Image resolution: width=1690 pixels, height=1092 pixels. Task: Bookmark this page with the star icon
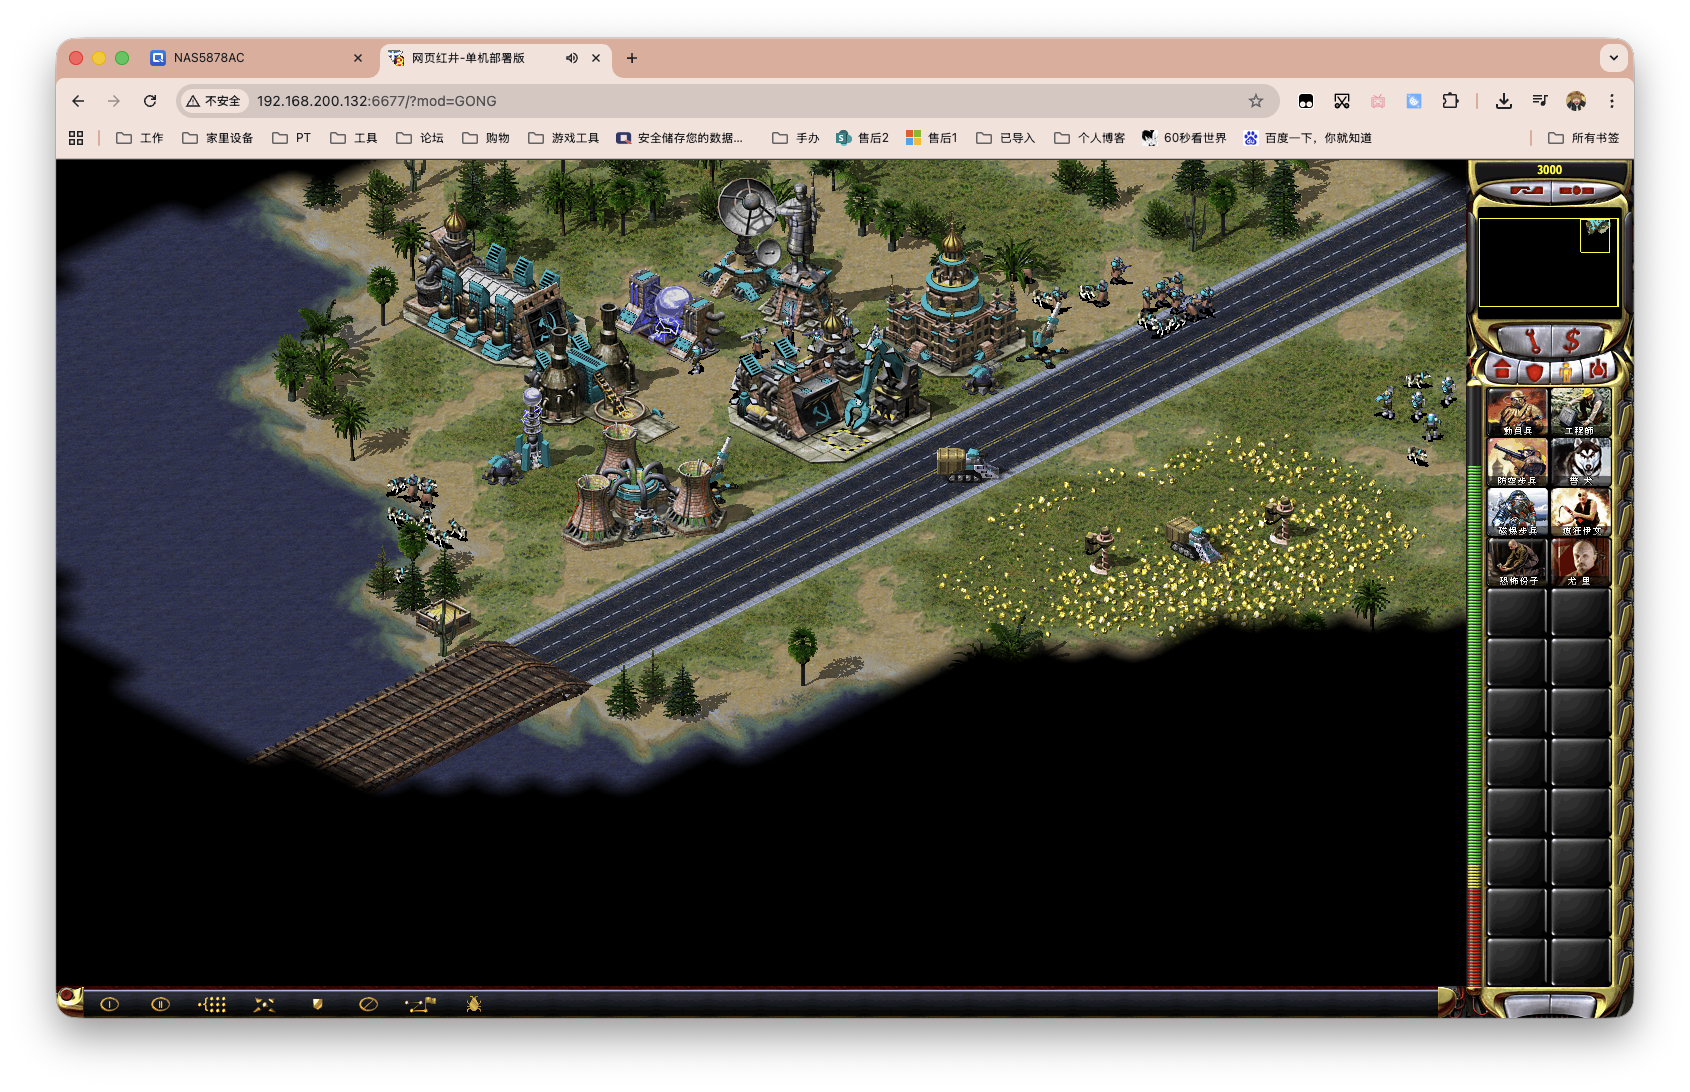click(x=1256, y=101)
